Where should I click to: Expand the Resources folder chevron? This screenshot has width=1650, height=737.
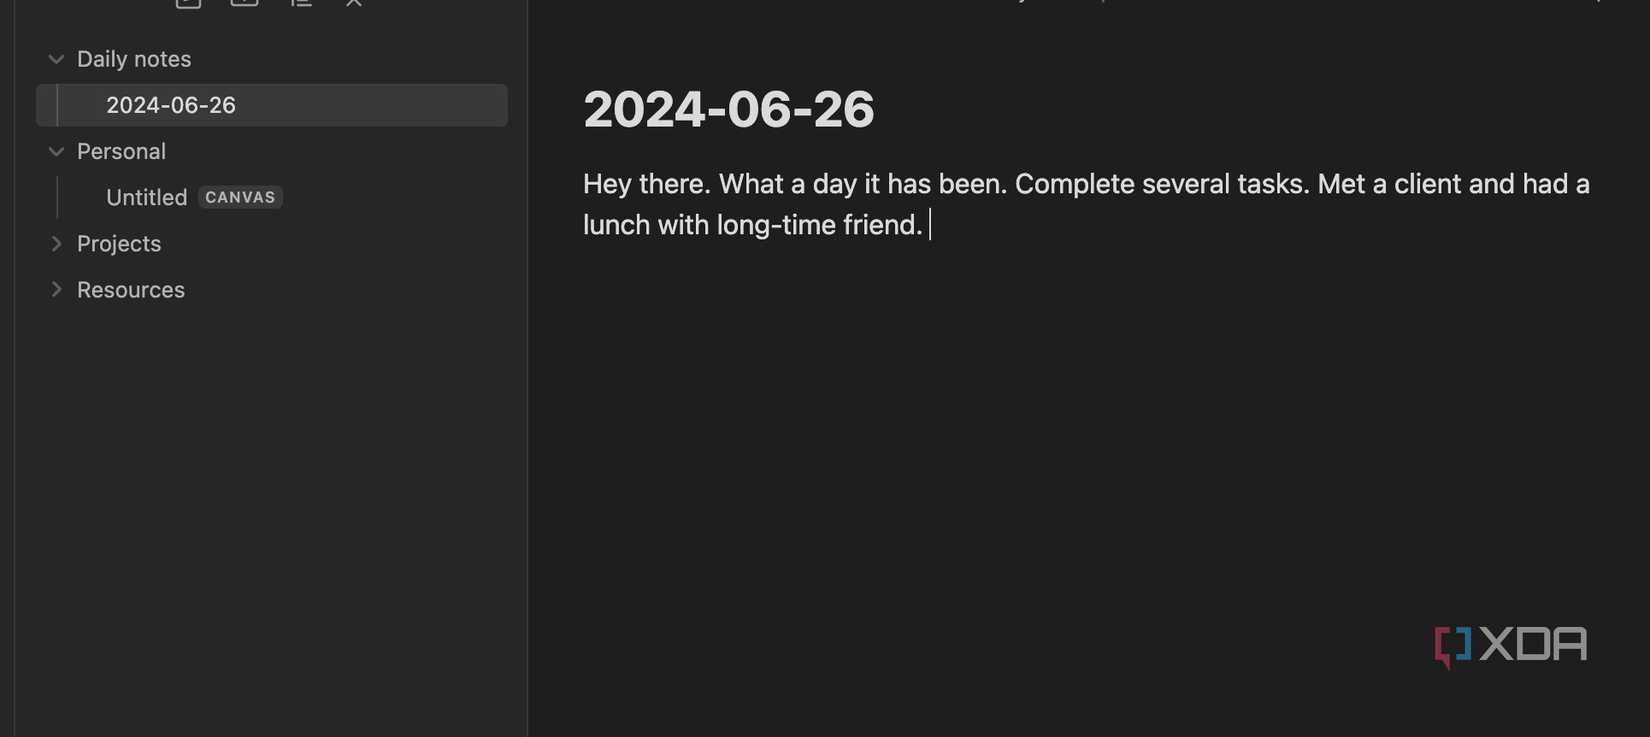56,290
